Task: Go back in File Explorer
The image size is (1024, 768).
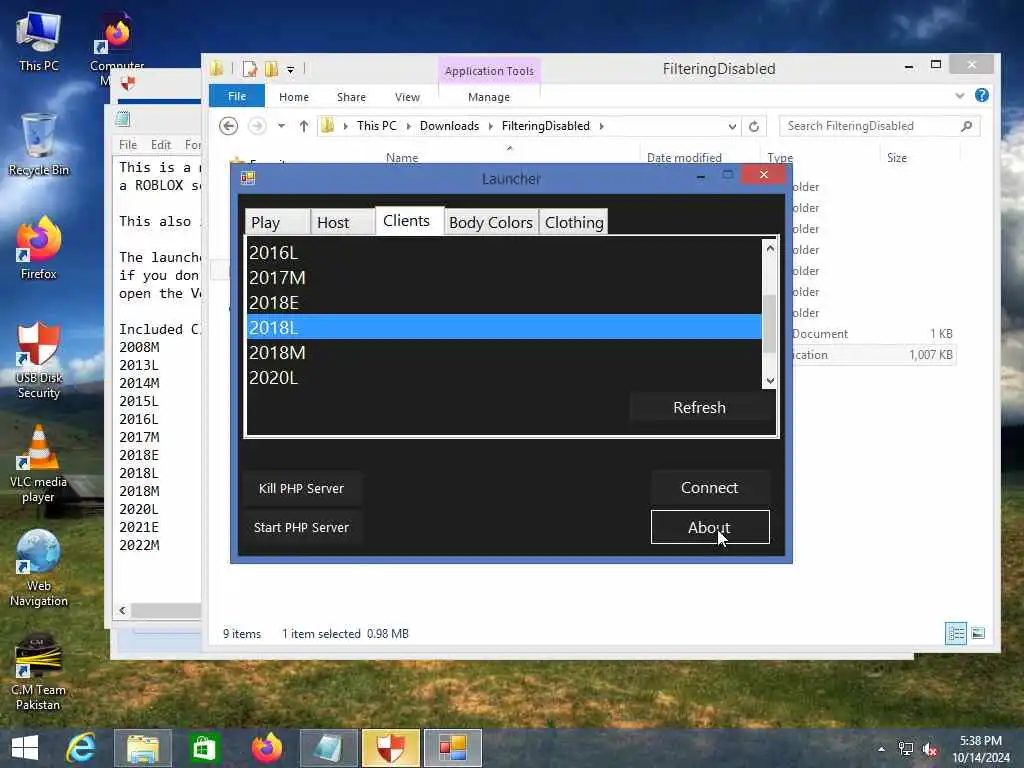Action: [228, 126]
